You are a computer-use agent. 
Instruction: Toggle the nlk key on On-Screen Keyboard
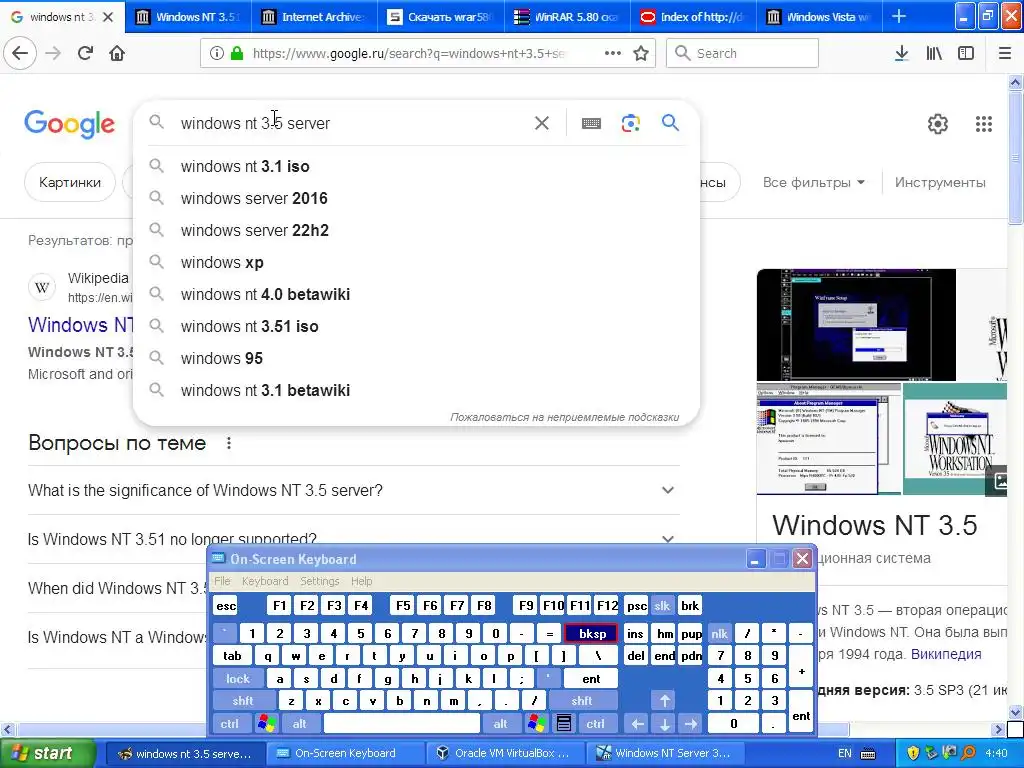click(x=719, y=633)
